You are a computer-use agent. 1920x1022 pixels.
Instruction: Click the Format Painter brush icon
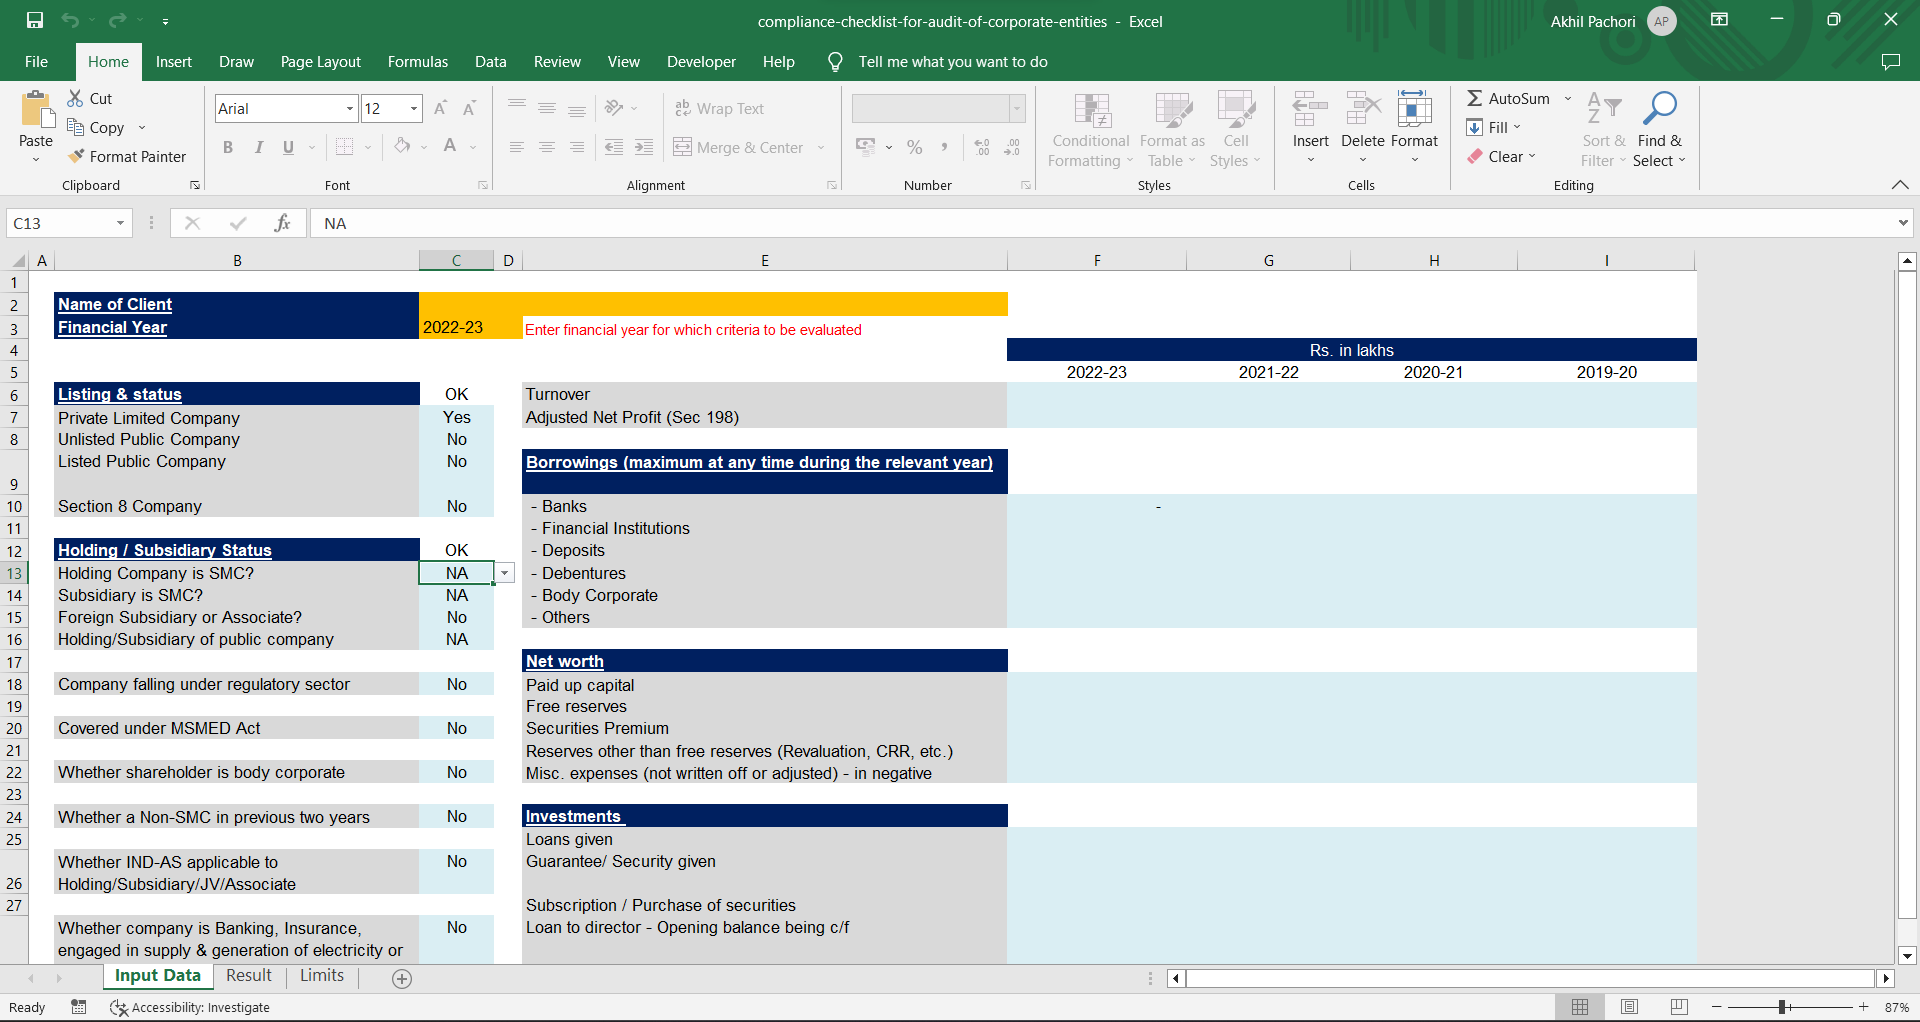click(76, 156)
